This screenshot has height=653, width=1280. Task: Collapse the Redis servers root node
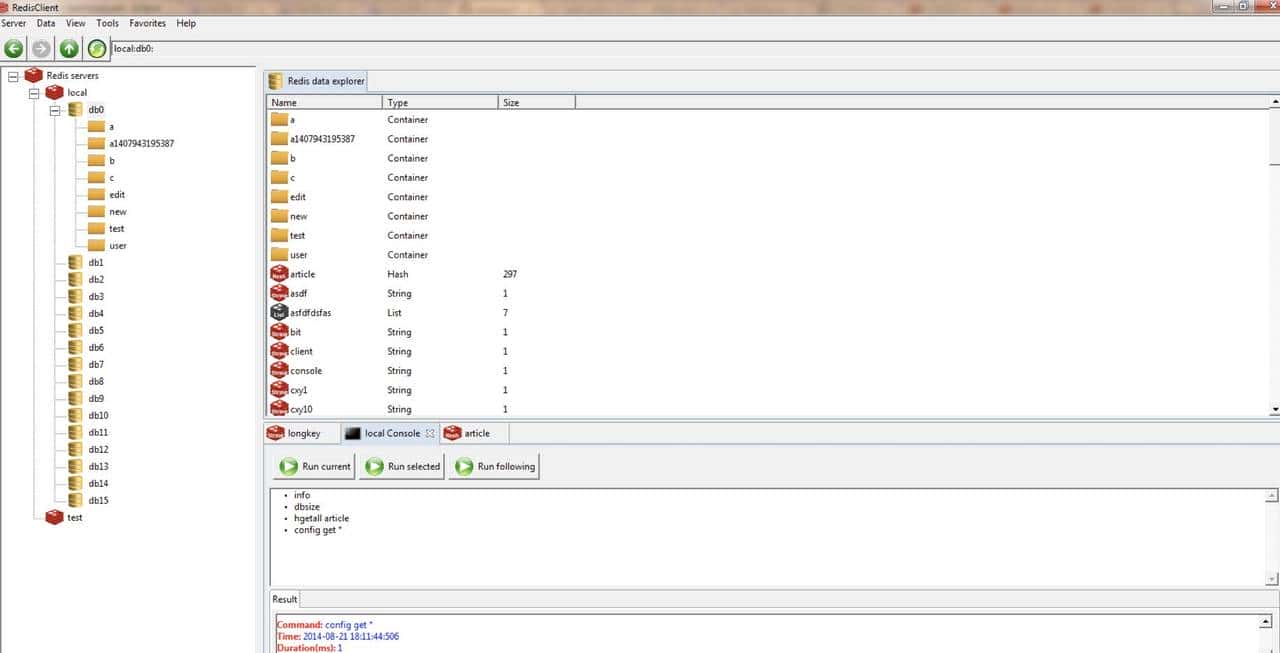coord(13,76)
